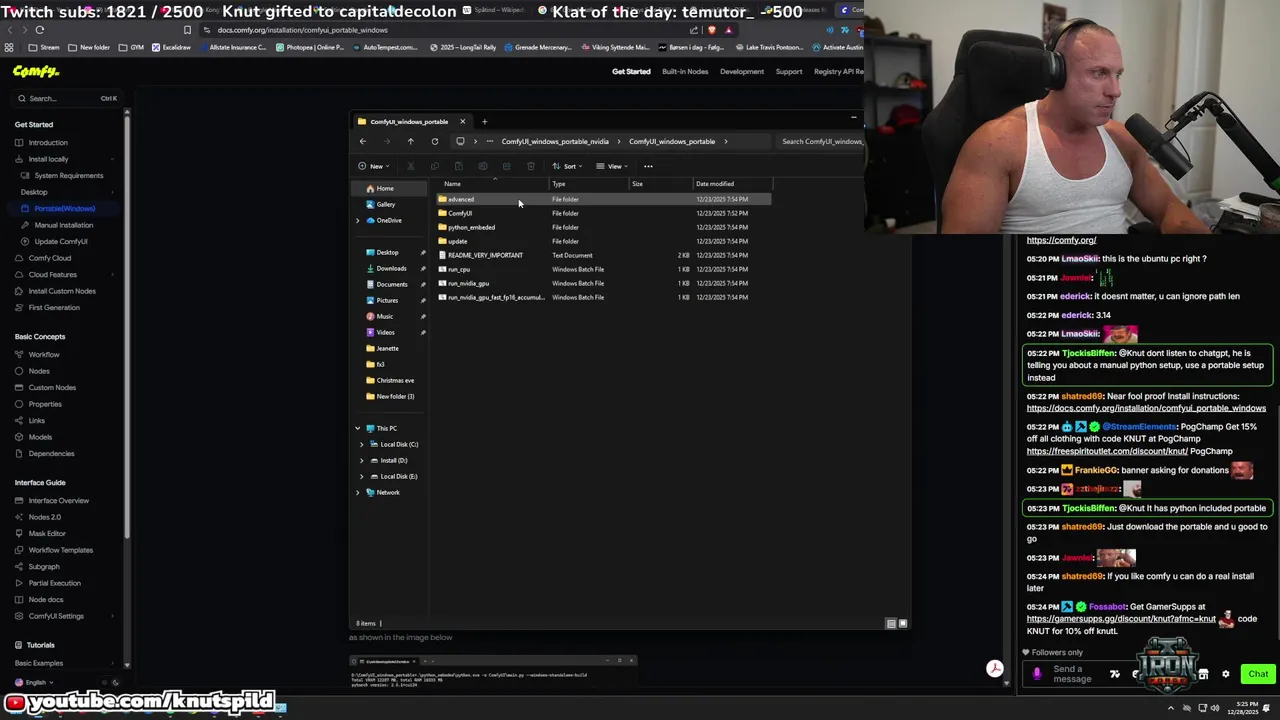Open the Sort dropdown menu
1280x720 pixels.
pyautogui.click(x=566, y=166)
